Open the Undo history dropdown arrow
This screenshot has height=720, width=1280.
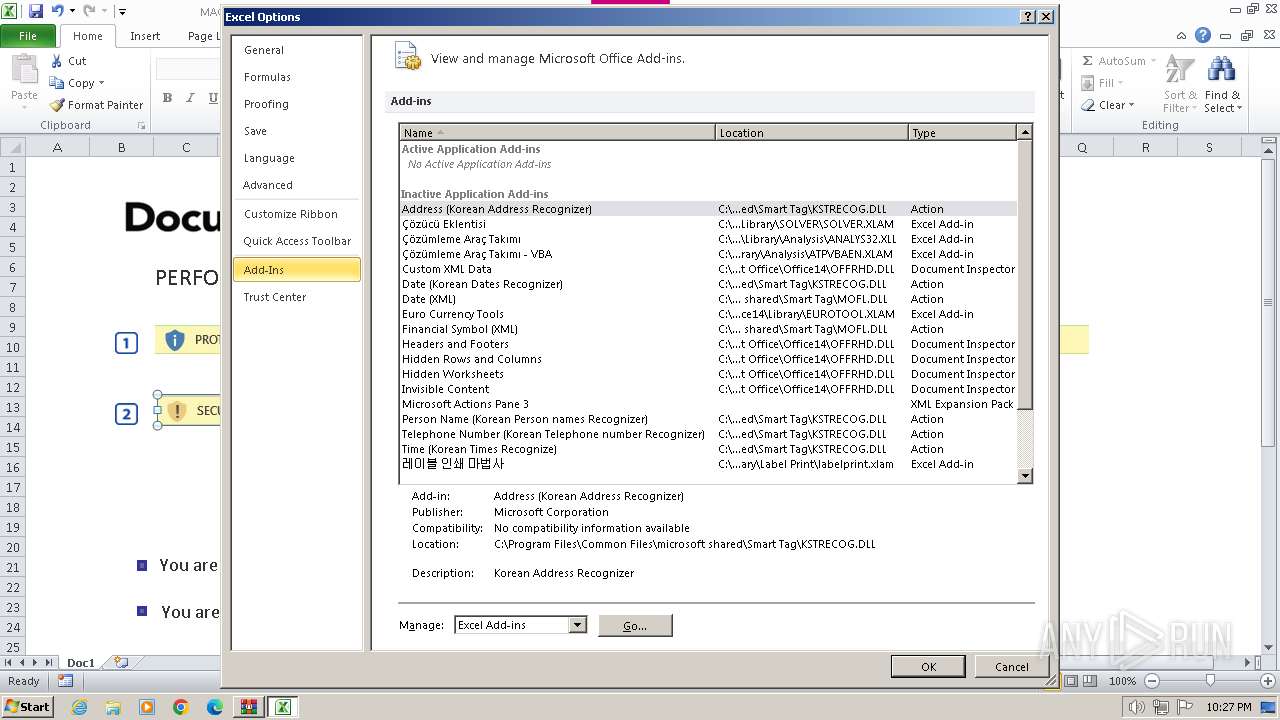click(72, 11)
